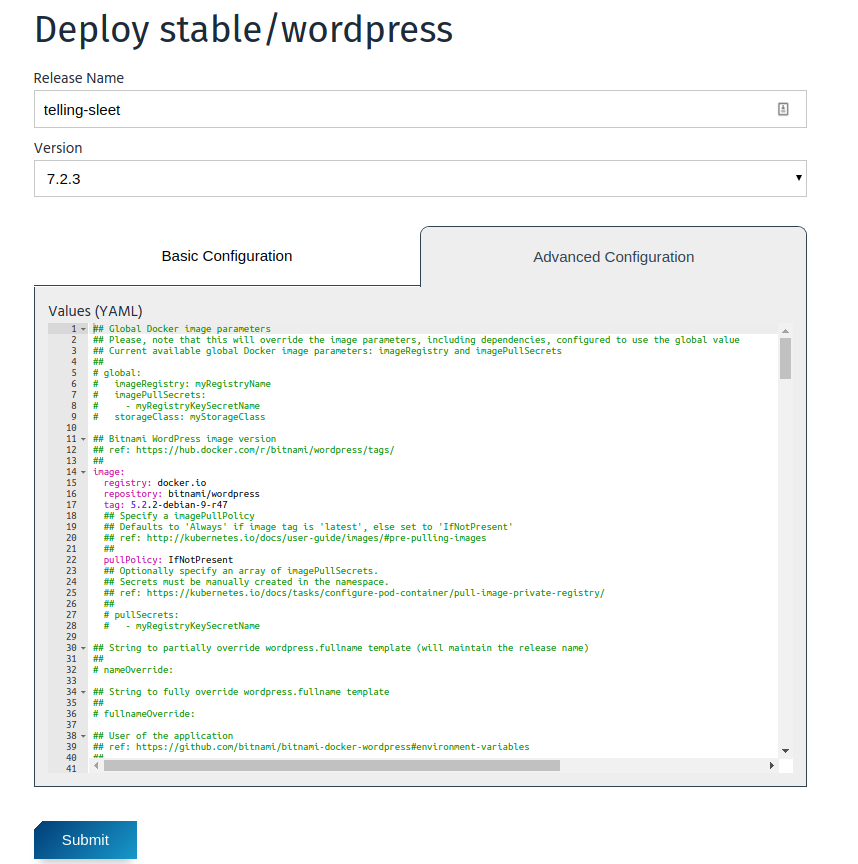The height and width of the screenshot is (864, 858).
Task: Switch to the Basic Configuration tab
Action: tap(227, 256)
